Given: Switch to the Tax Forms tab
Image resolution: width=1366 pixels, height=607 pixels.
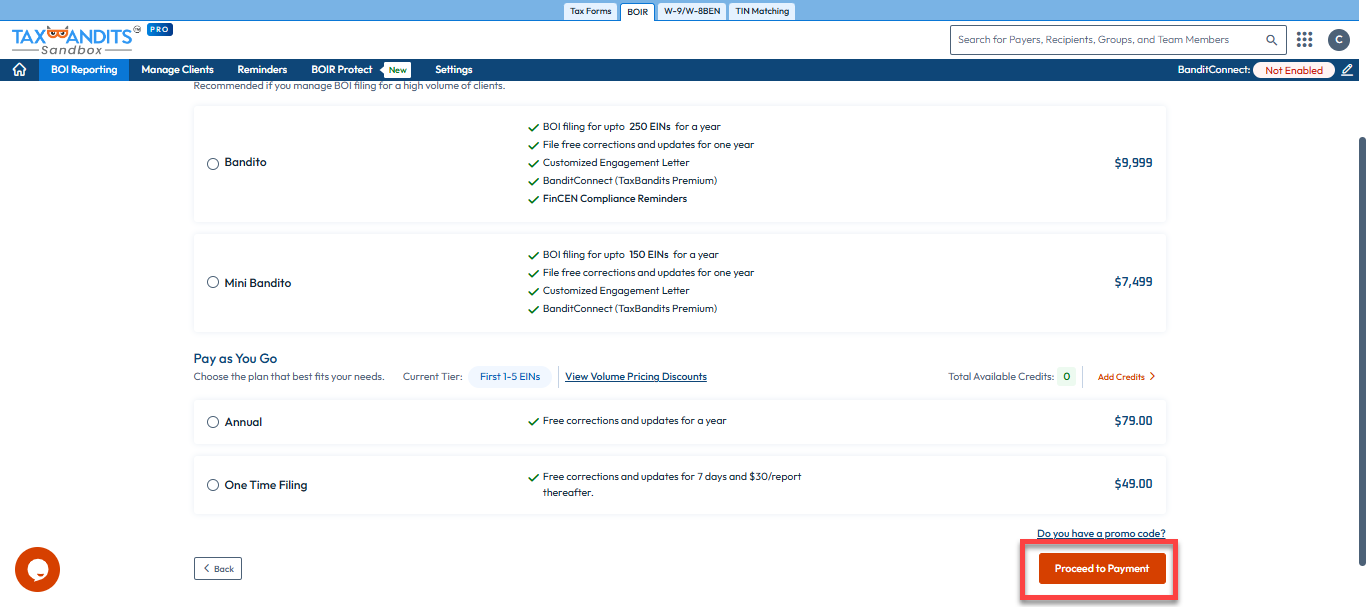Looking at the screenshot, I should tap(590, 11).
